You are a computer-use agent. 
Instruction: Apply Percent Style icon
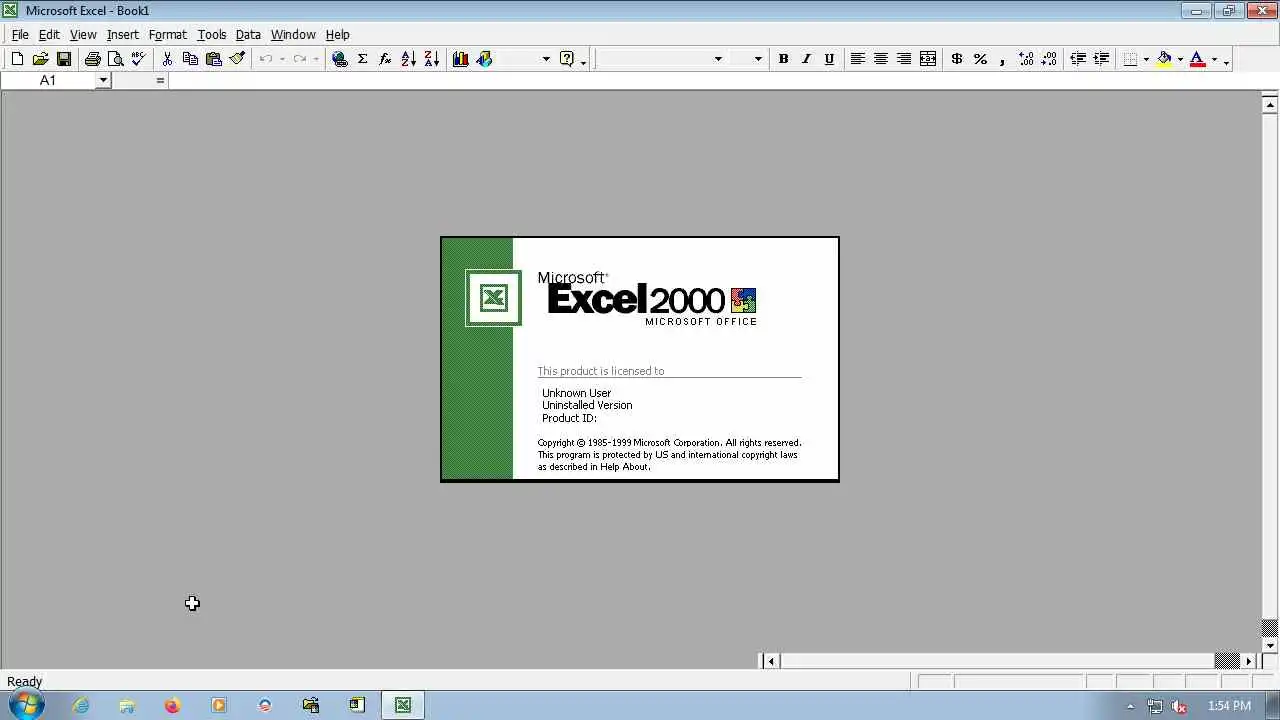click(980, 59)
